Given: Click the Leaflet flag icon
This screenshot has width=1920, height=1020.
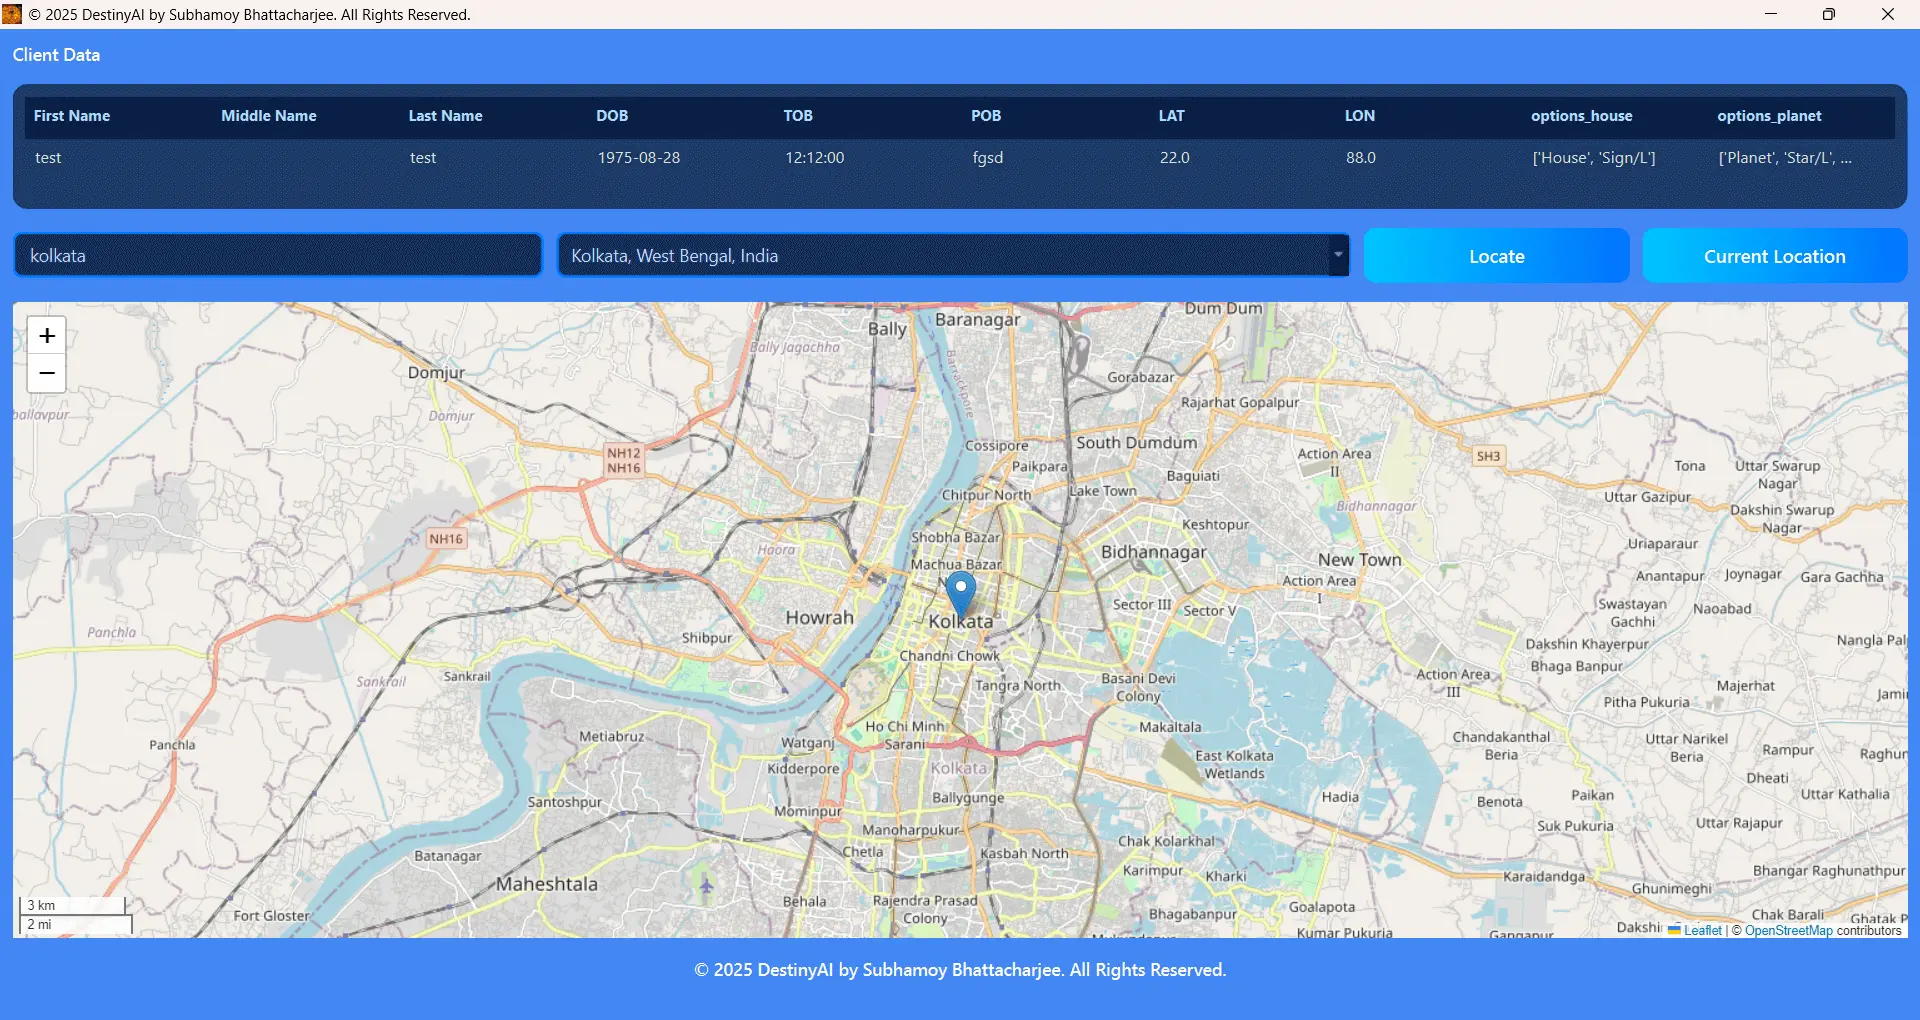Looking at the screenshot, I should pos(1674,930).
